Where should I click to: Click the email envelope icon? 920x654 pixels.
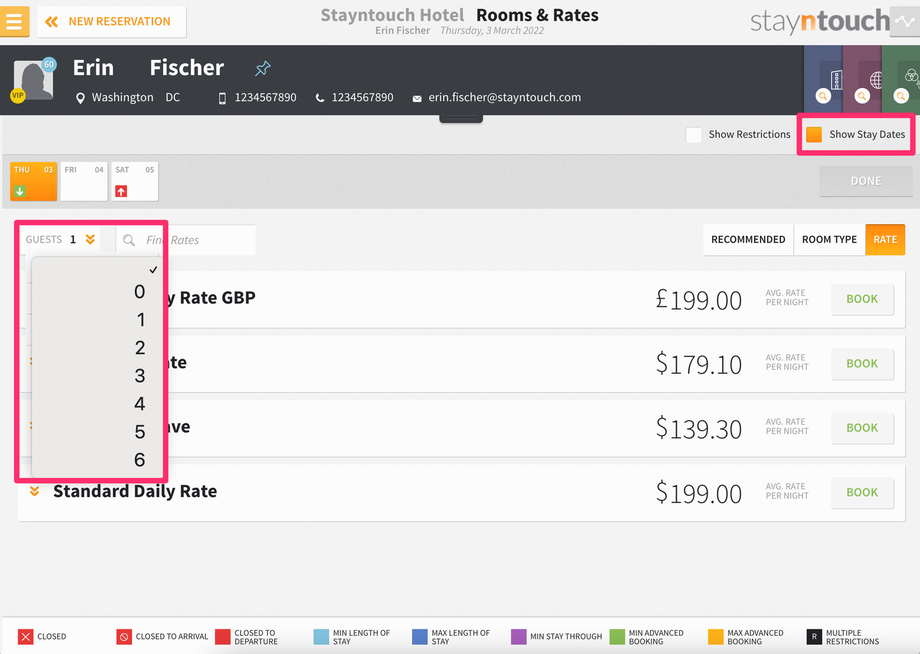pyautogui.click(x=417, y=99)
